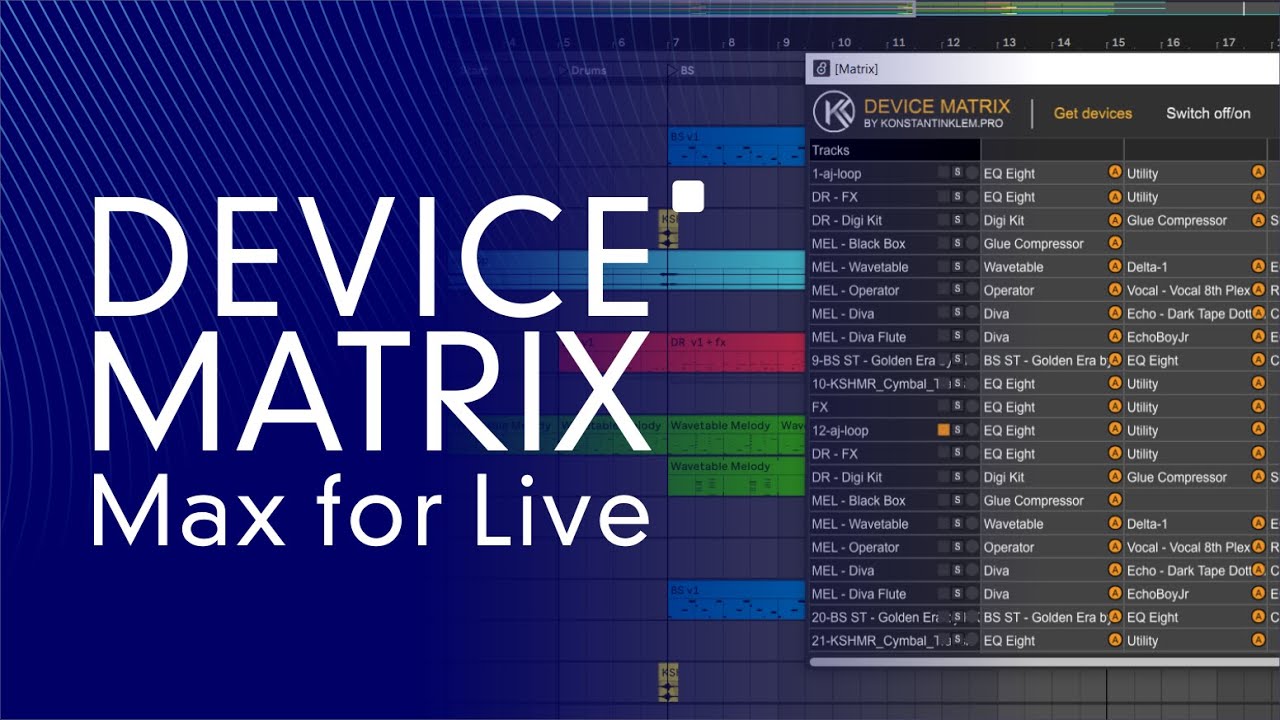
Task: Click the A icon beside EQ Eight on 12-aj-loop row
Action: coord(1115,430)
